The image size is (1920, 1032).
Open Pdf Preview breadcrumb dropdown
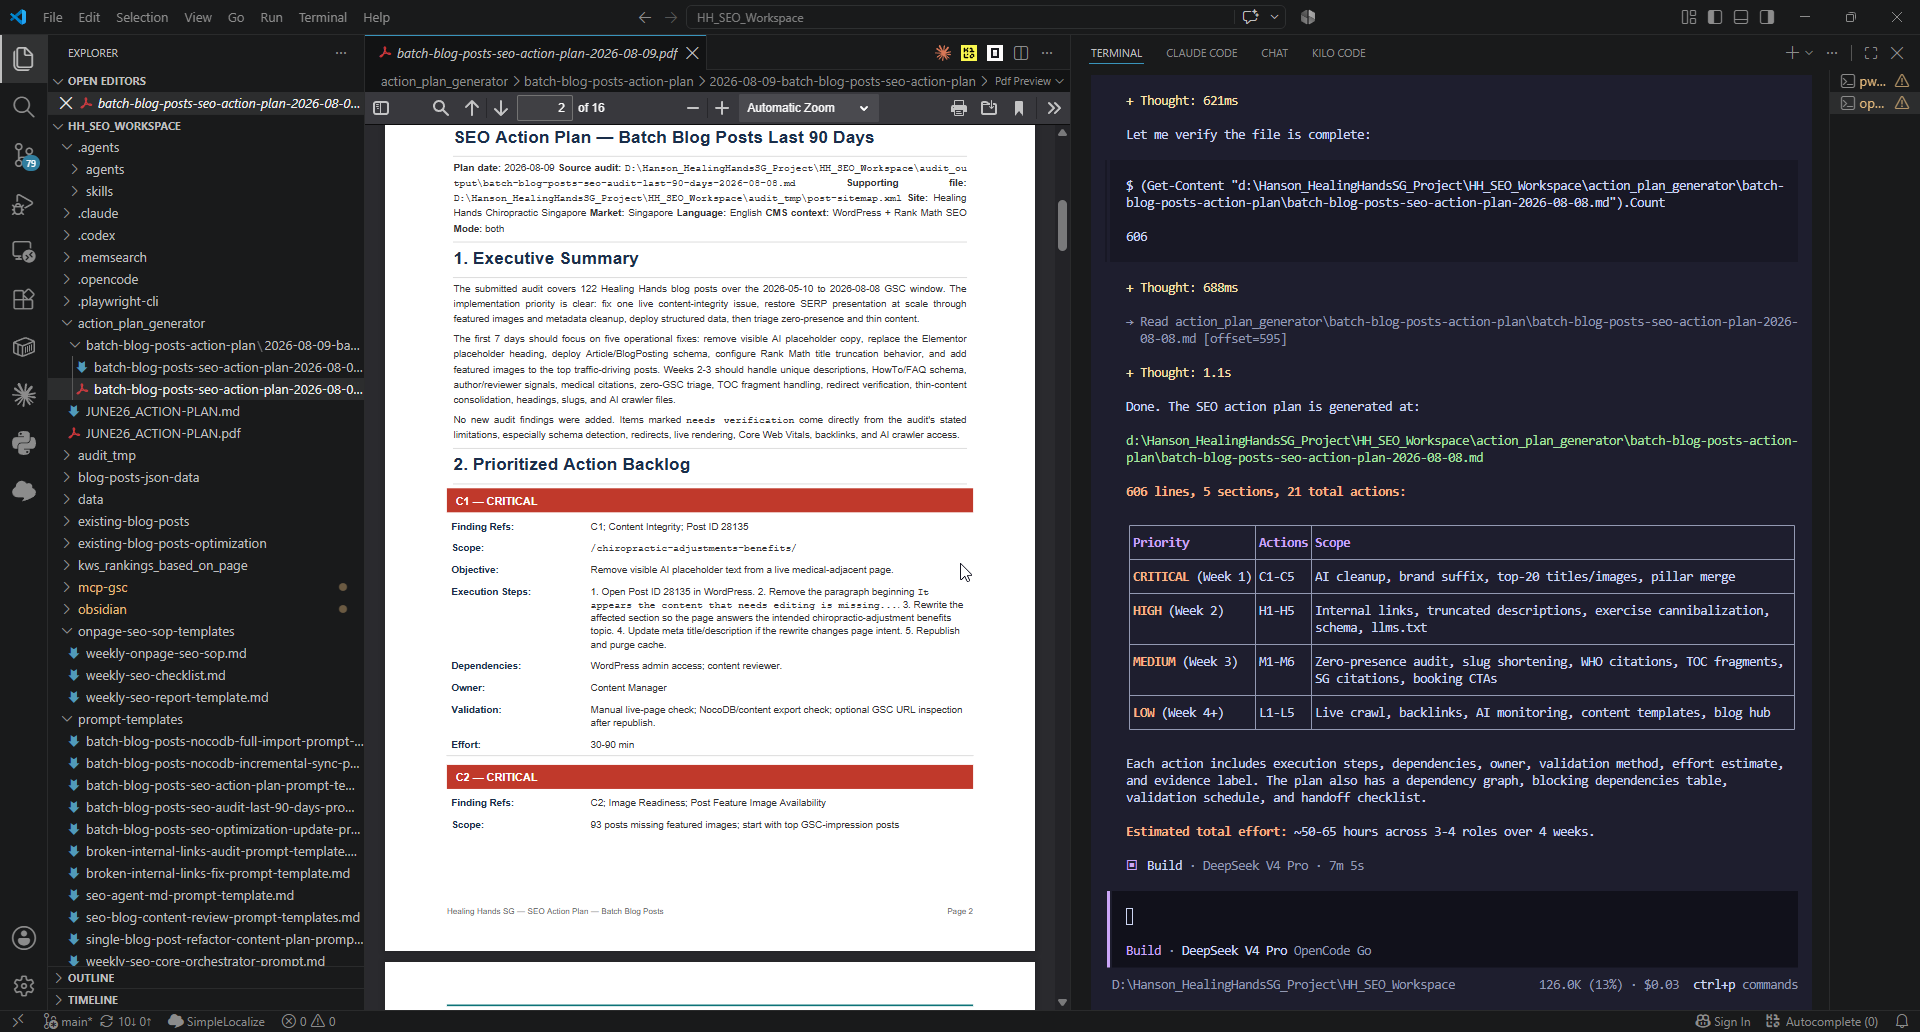pos(1029,81)
